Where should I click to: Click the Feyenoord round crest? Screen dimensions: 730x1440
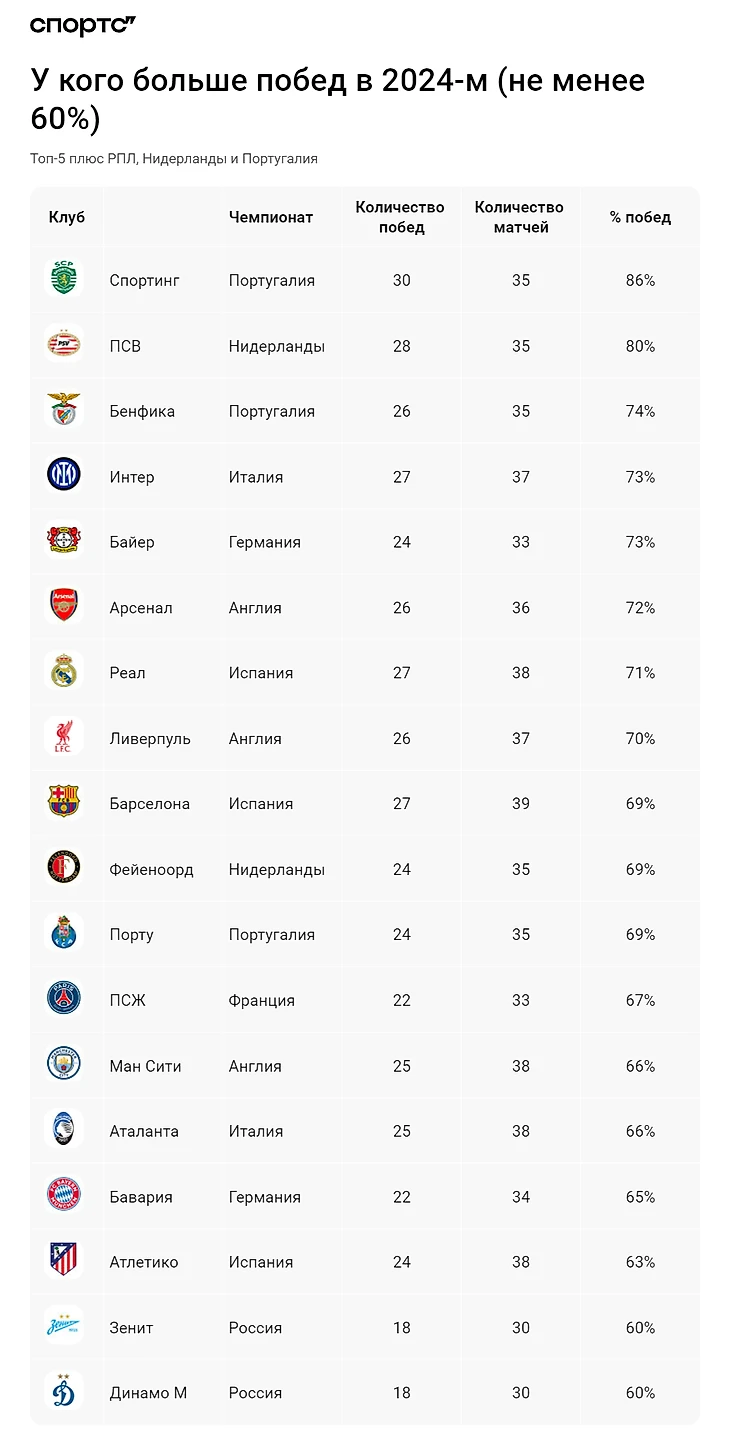(x=64, y=869)
